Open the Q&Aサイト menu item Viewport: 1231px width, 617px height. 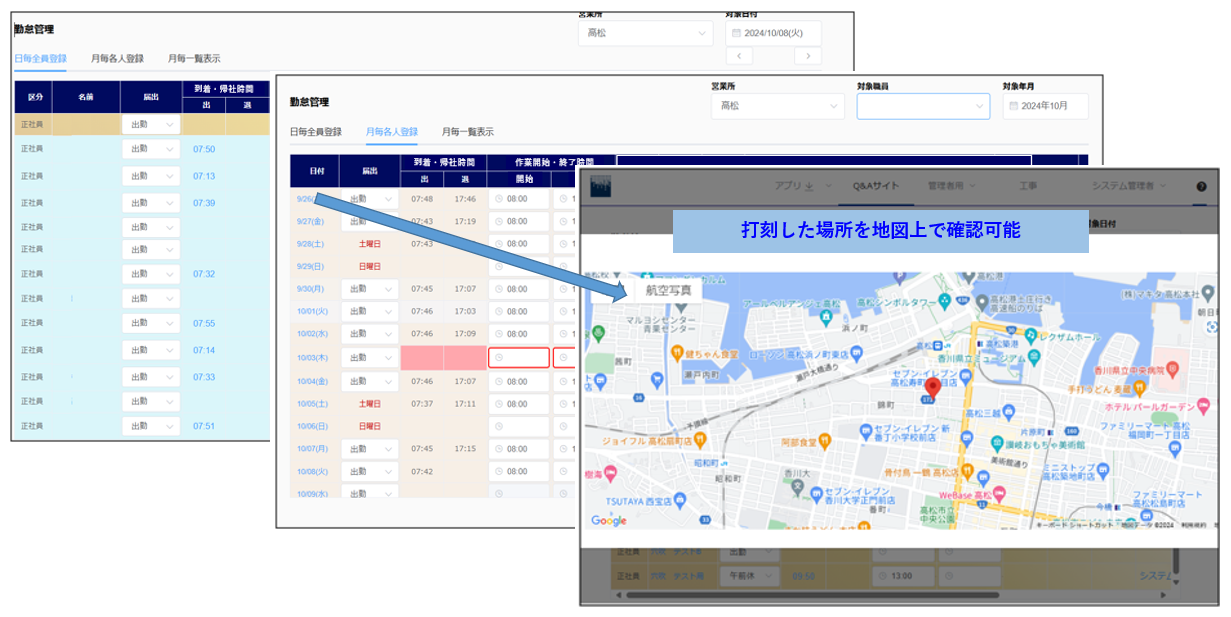point(876,186)
